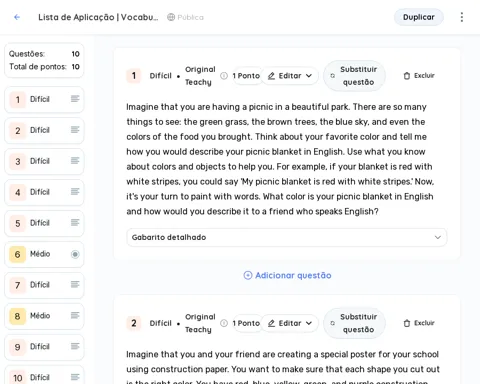Click the Original Teachy label on question 2
This screenshot has height=384, width=480.
tap(200, 323)
